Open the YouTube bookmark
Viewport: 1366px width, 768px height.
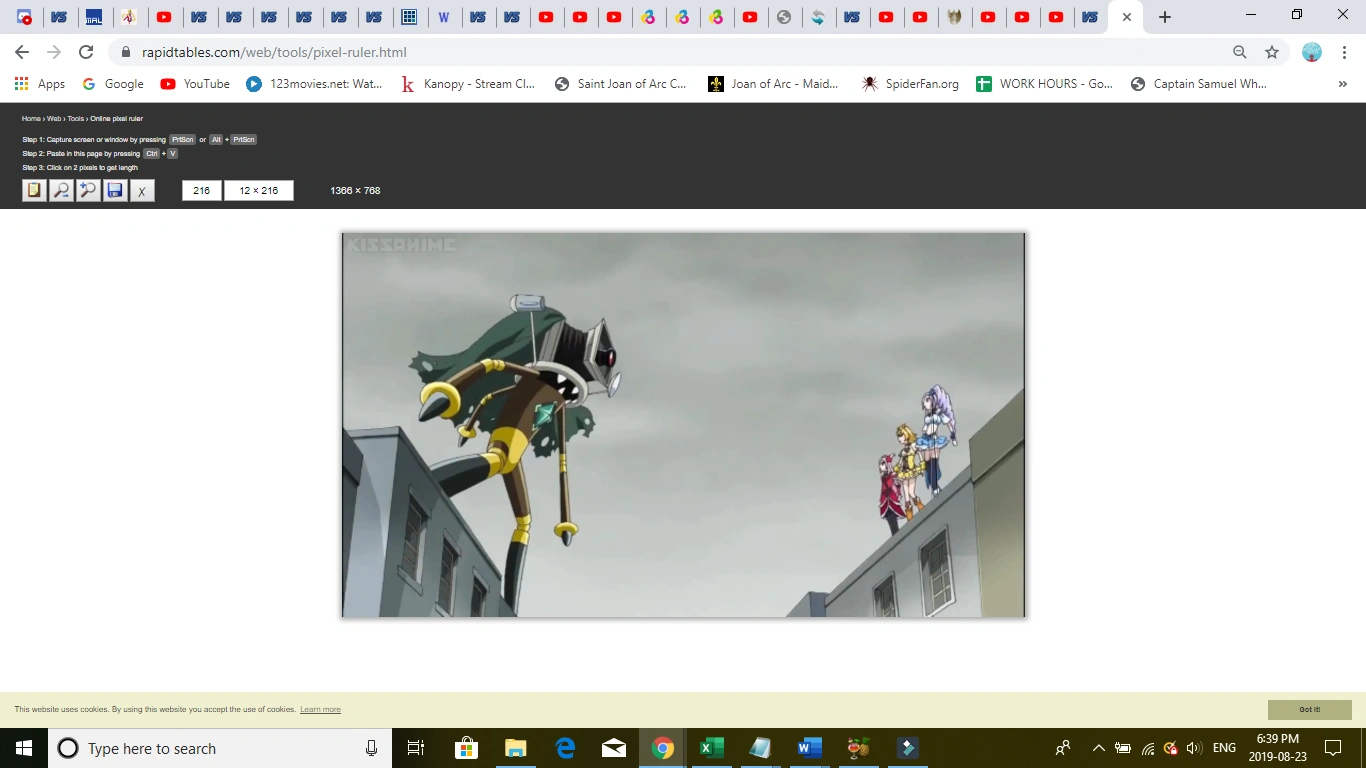195,84
